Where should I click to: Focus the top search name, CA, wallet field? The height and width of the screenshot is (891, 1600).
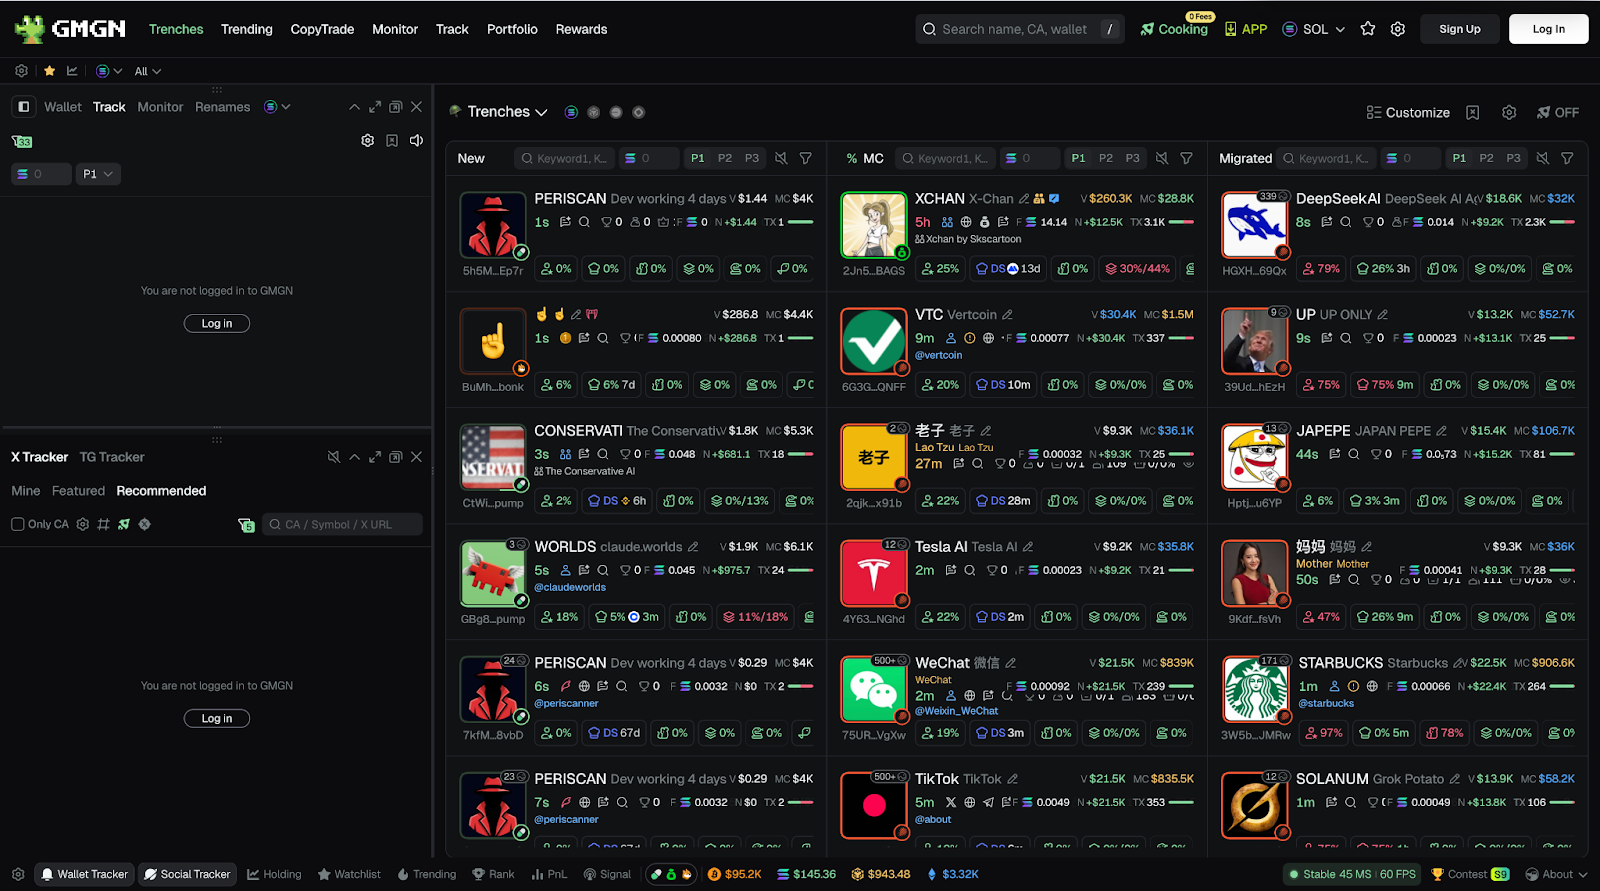pos(1020,29)
